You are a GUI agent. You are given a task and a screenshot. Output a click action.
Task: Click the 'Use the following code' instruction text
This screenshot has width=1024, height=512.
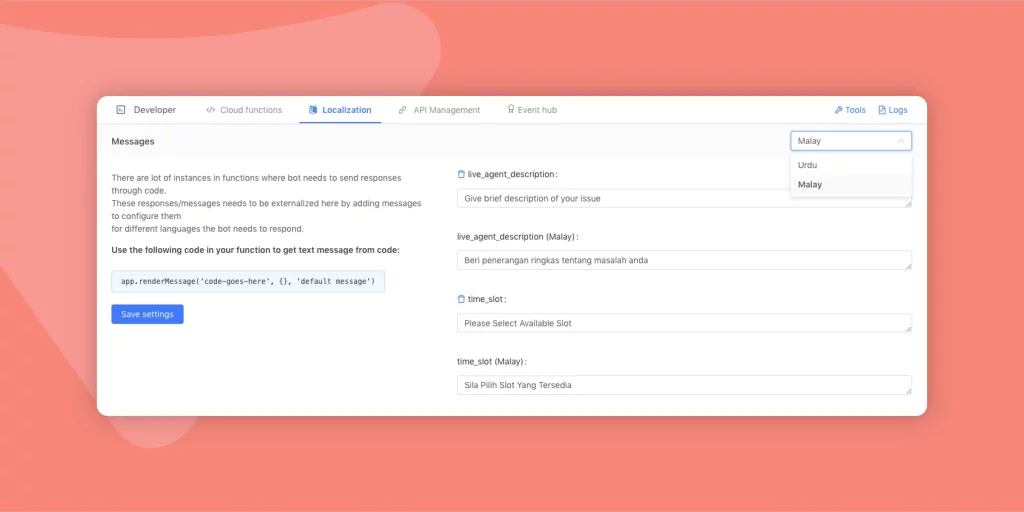(255, 250)
